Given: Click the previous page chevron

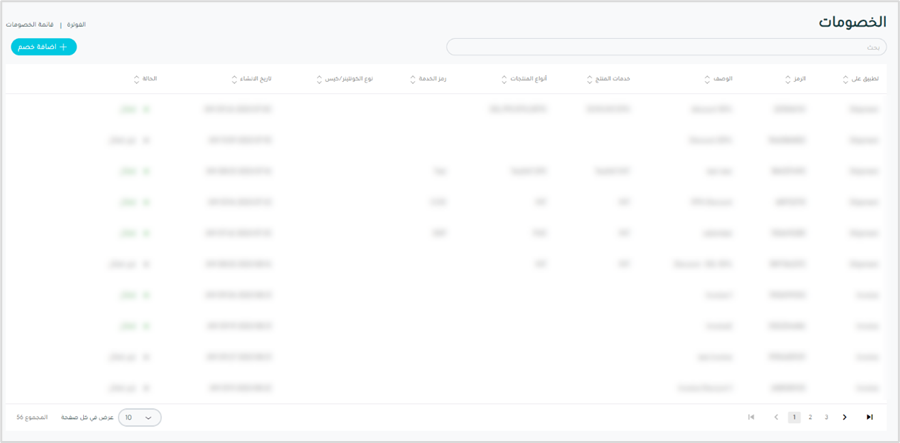Looking at the screenshot, I should (775, 417).
